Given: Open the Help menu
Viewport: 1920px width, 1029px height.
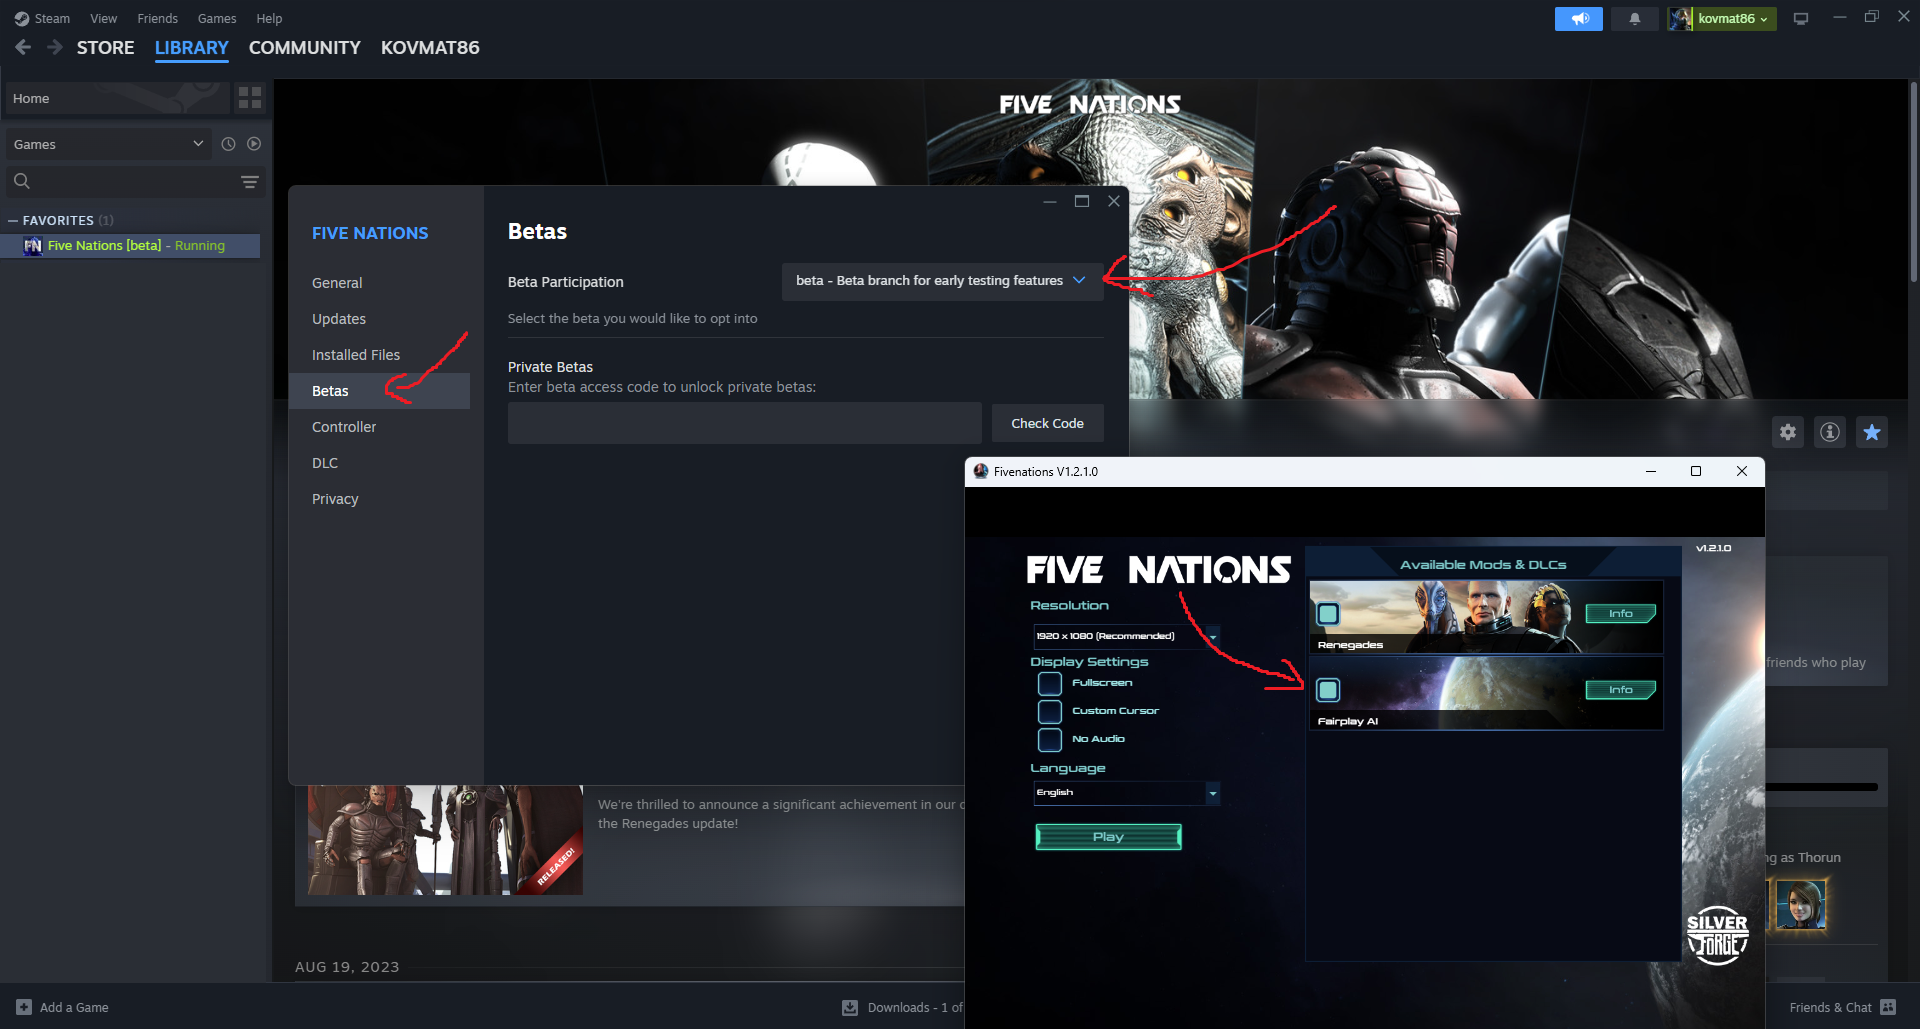Looking at the screenshot, I should 269,19.
